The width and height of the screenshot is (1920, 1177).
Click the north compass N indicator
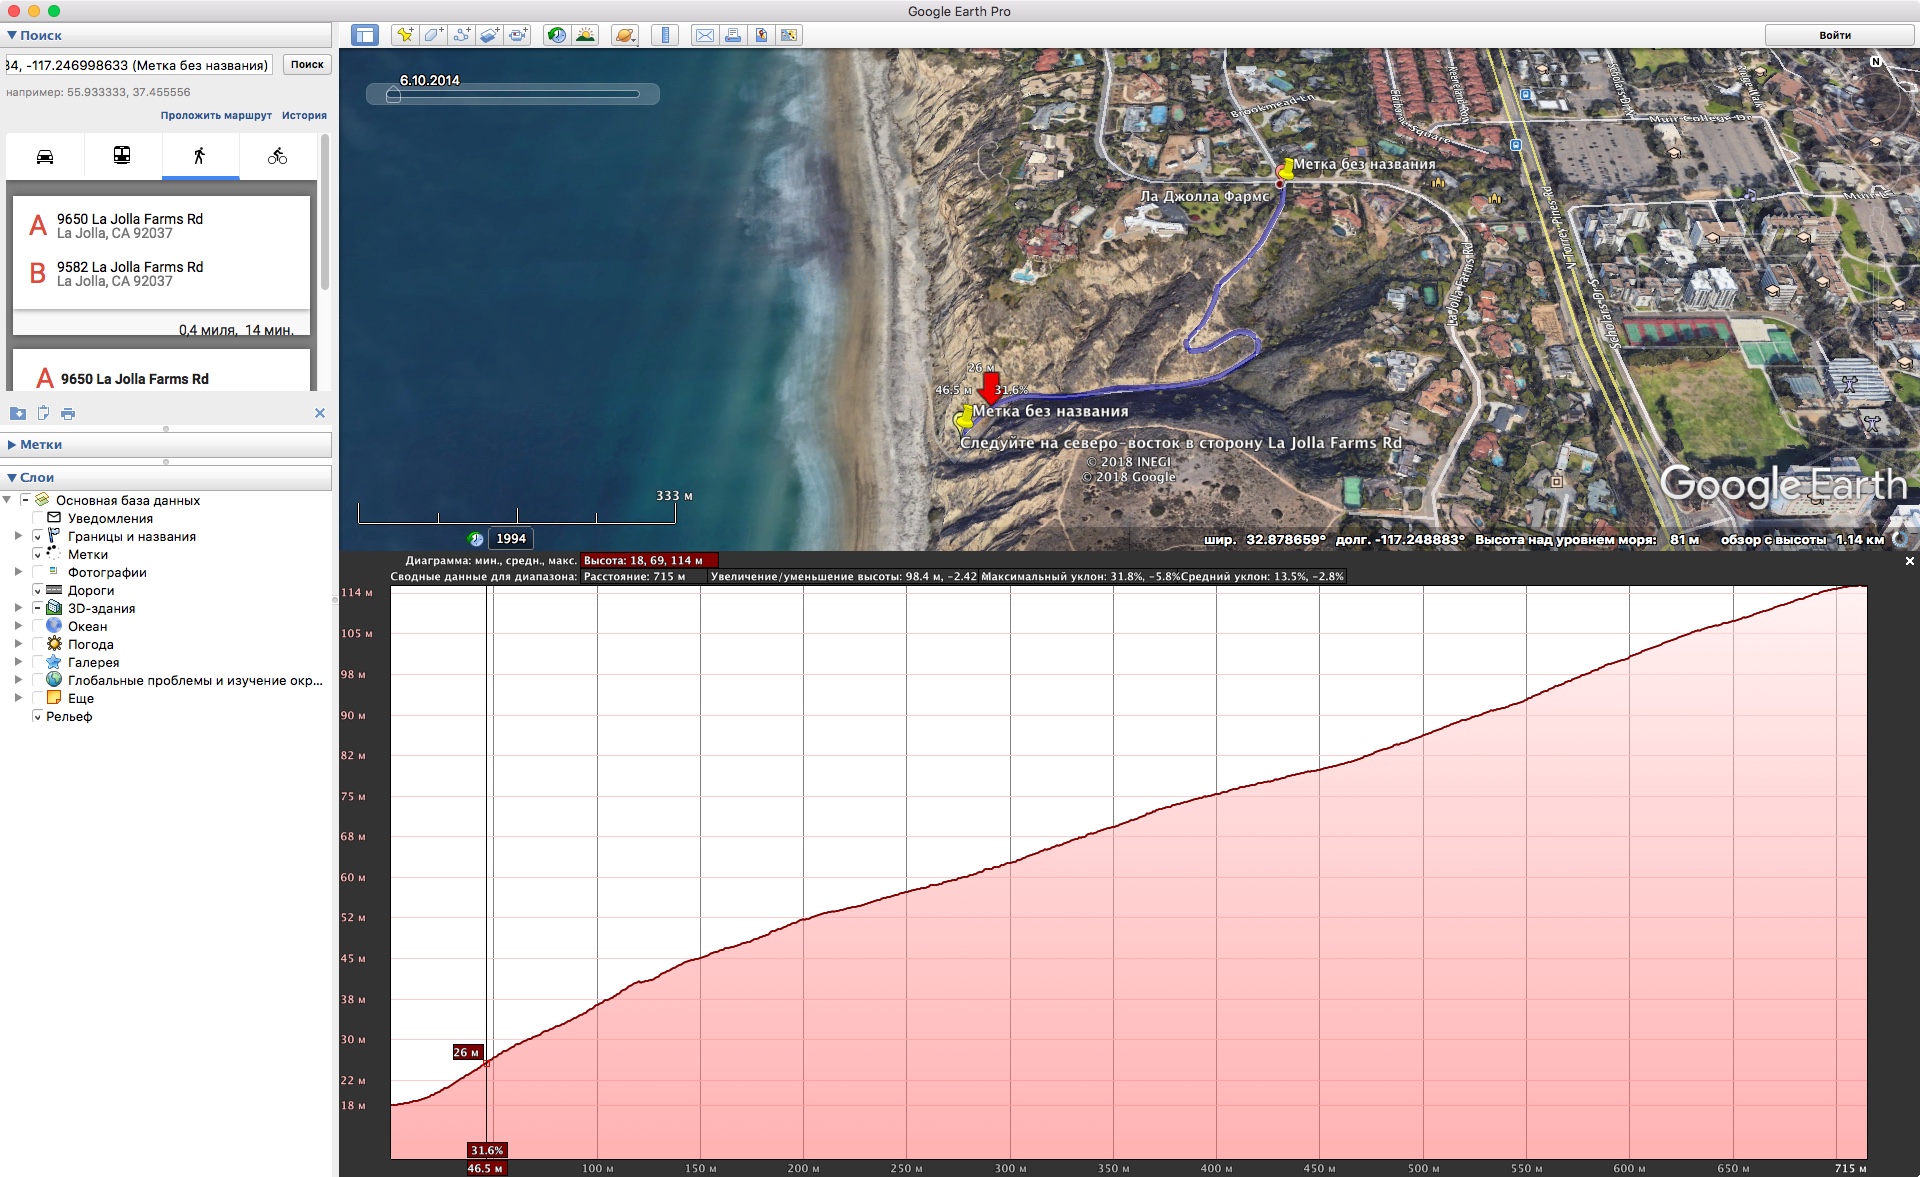pos(1876,62)
